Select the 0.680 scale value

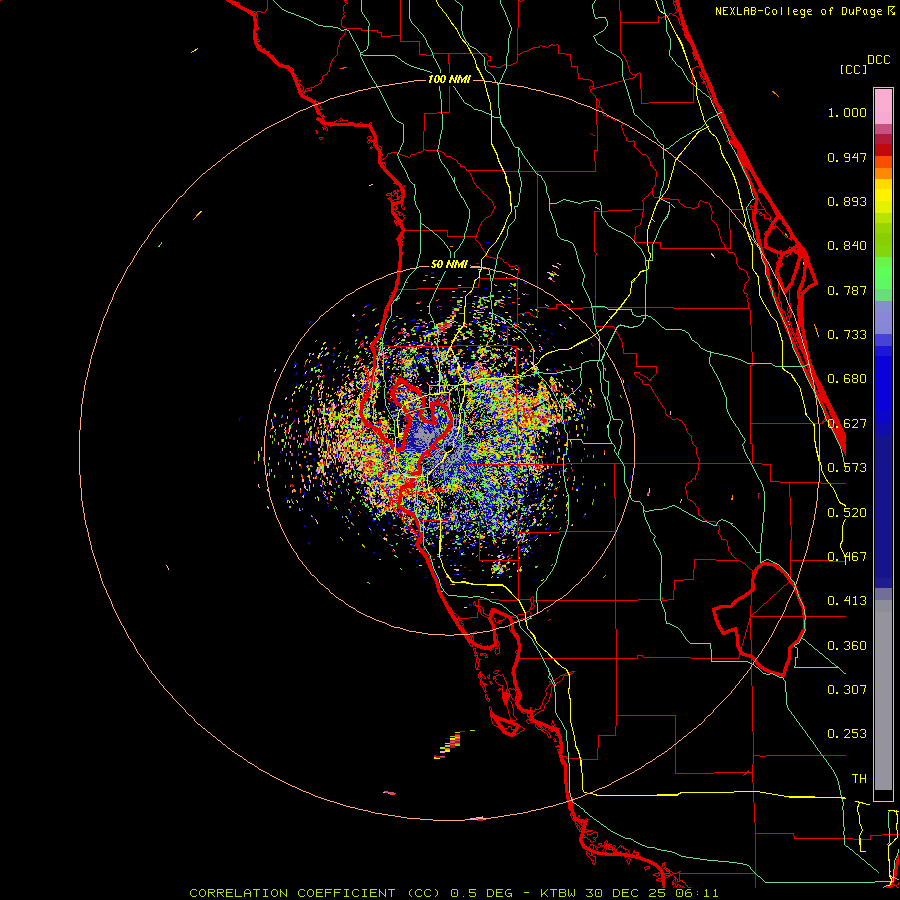847,379
